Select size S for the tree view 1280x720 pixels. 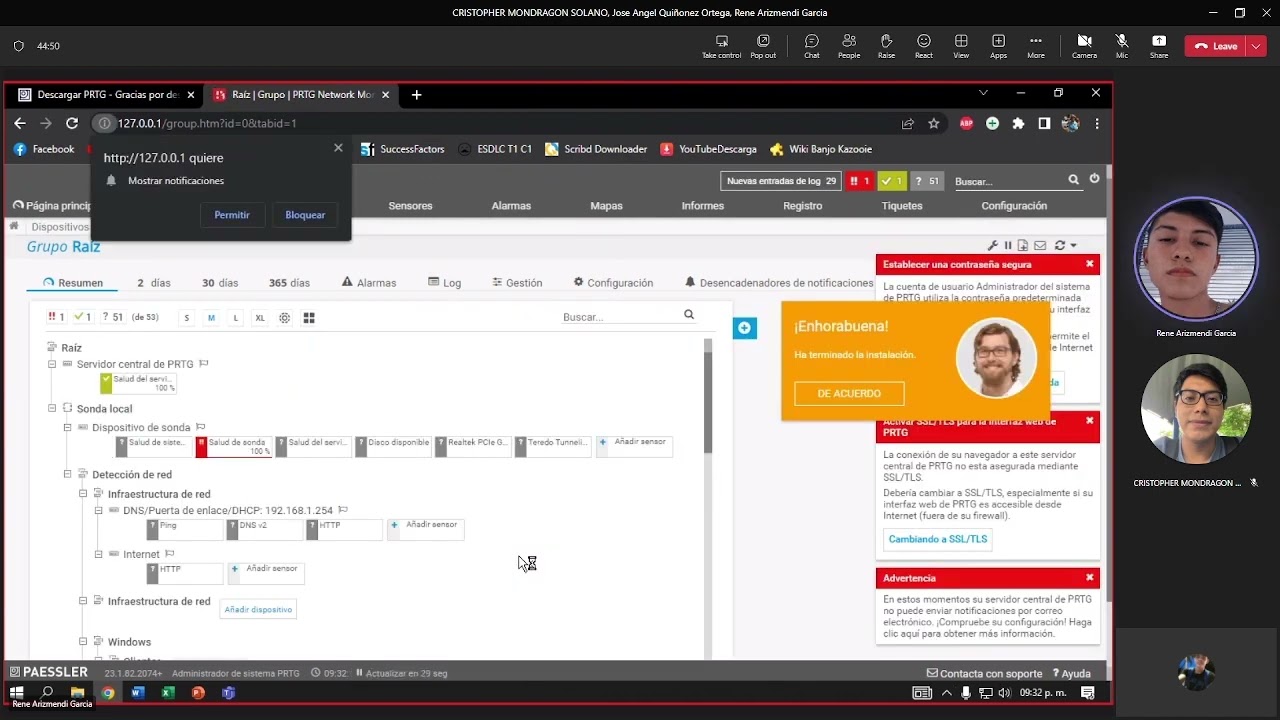[x=186, y=318]
